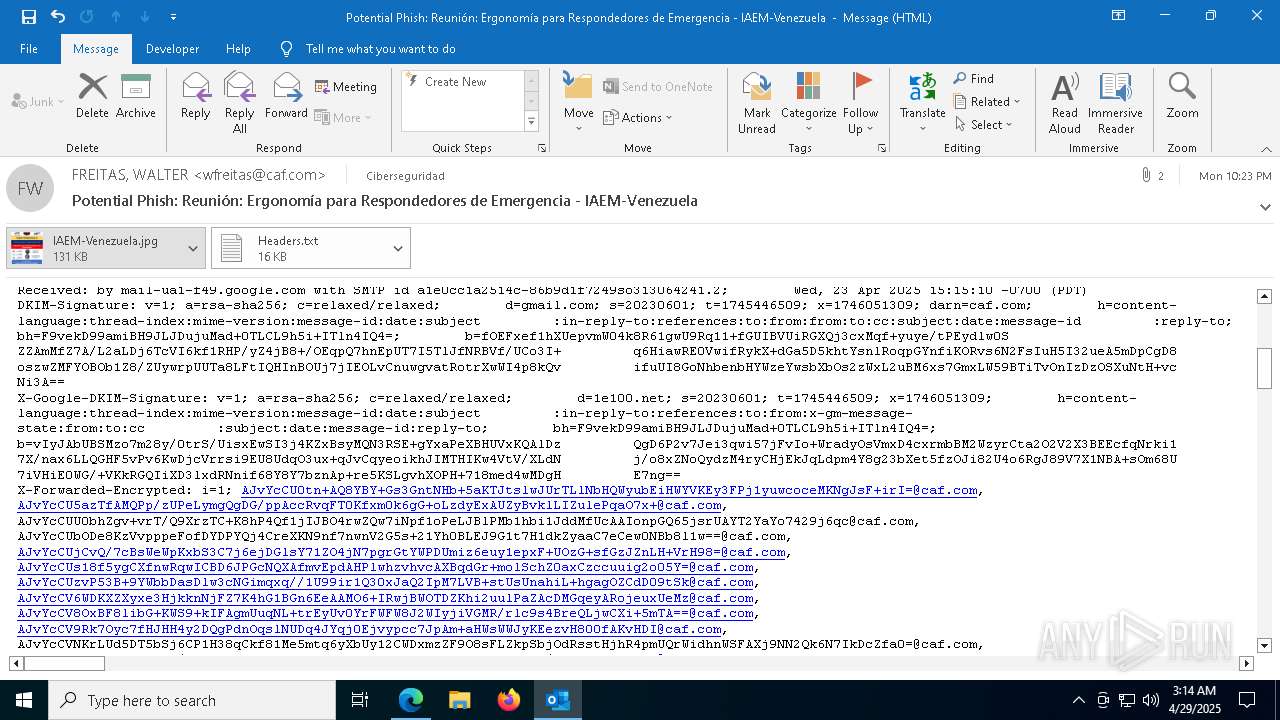The height and width of the screenshot is (720, 1280).
Task: Click the taskbar search box
Action: coord(191,700)
